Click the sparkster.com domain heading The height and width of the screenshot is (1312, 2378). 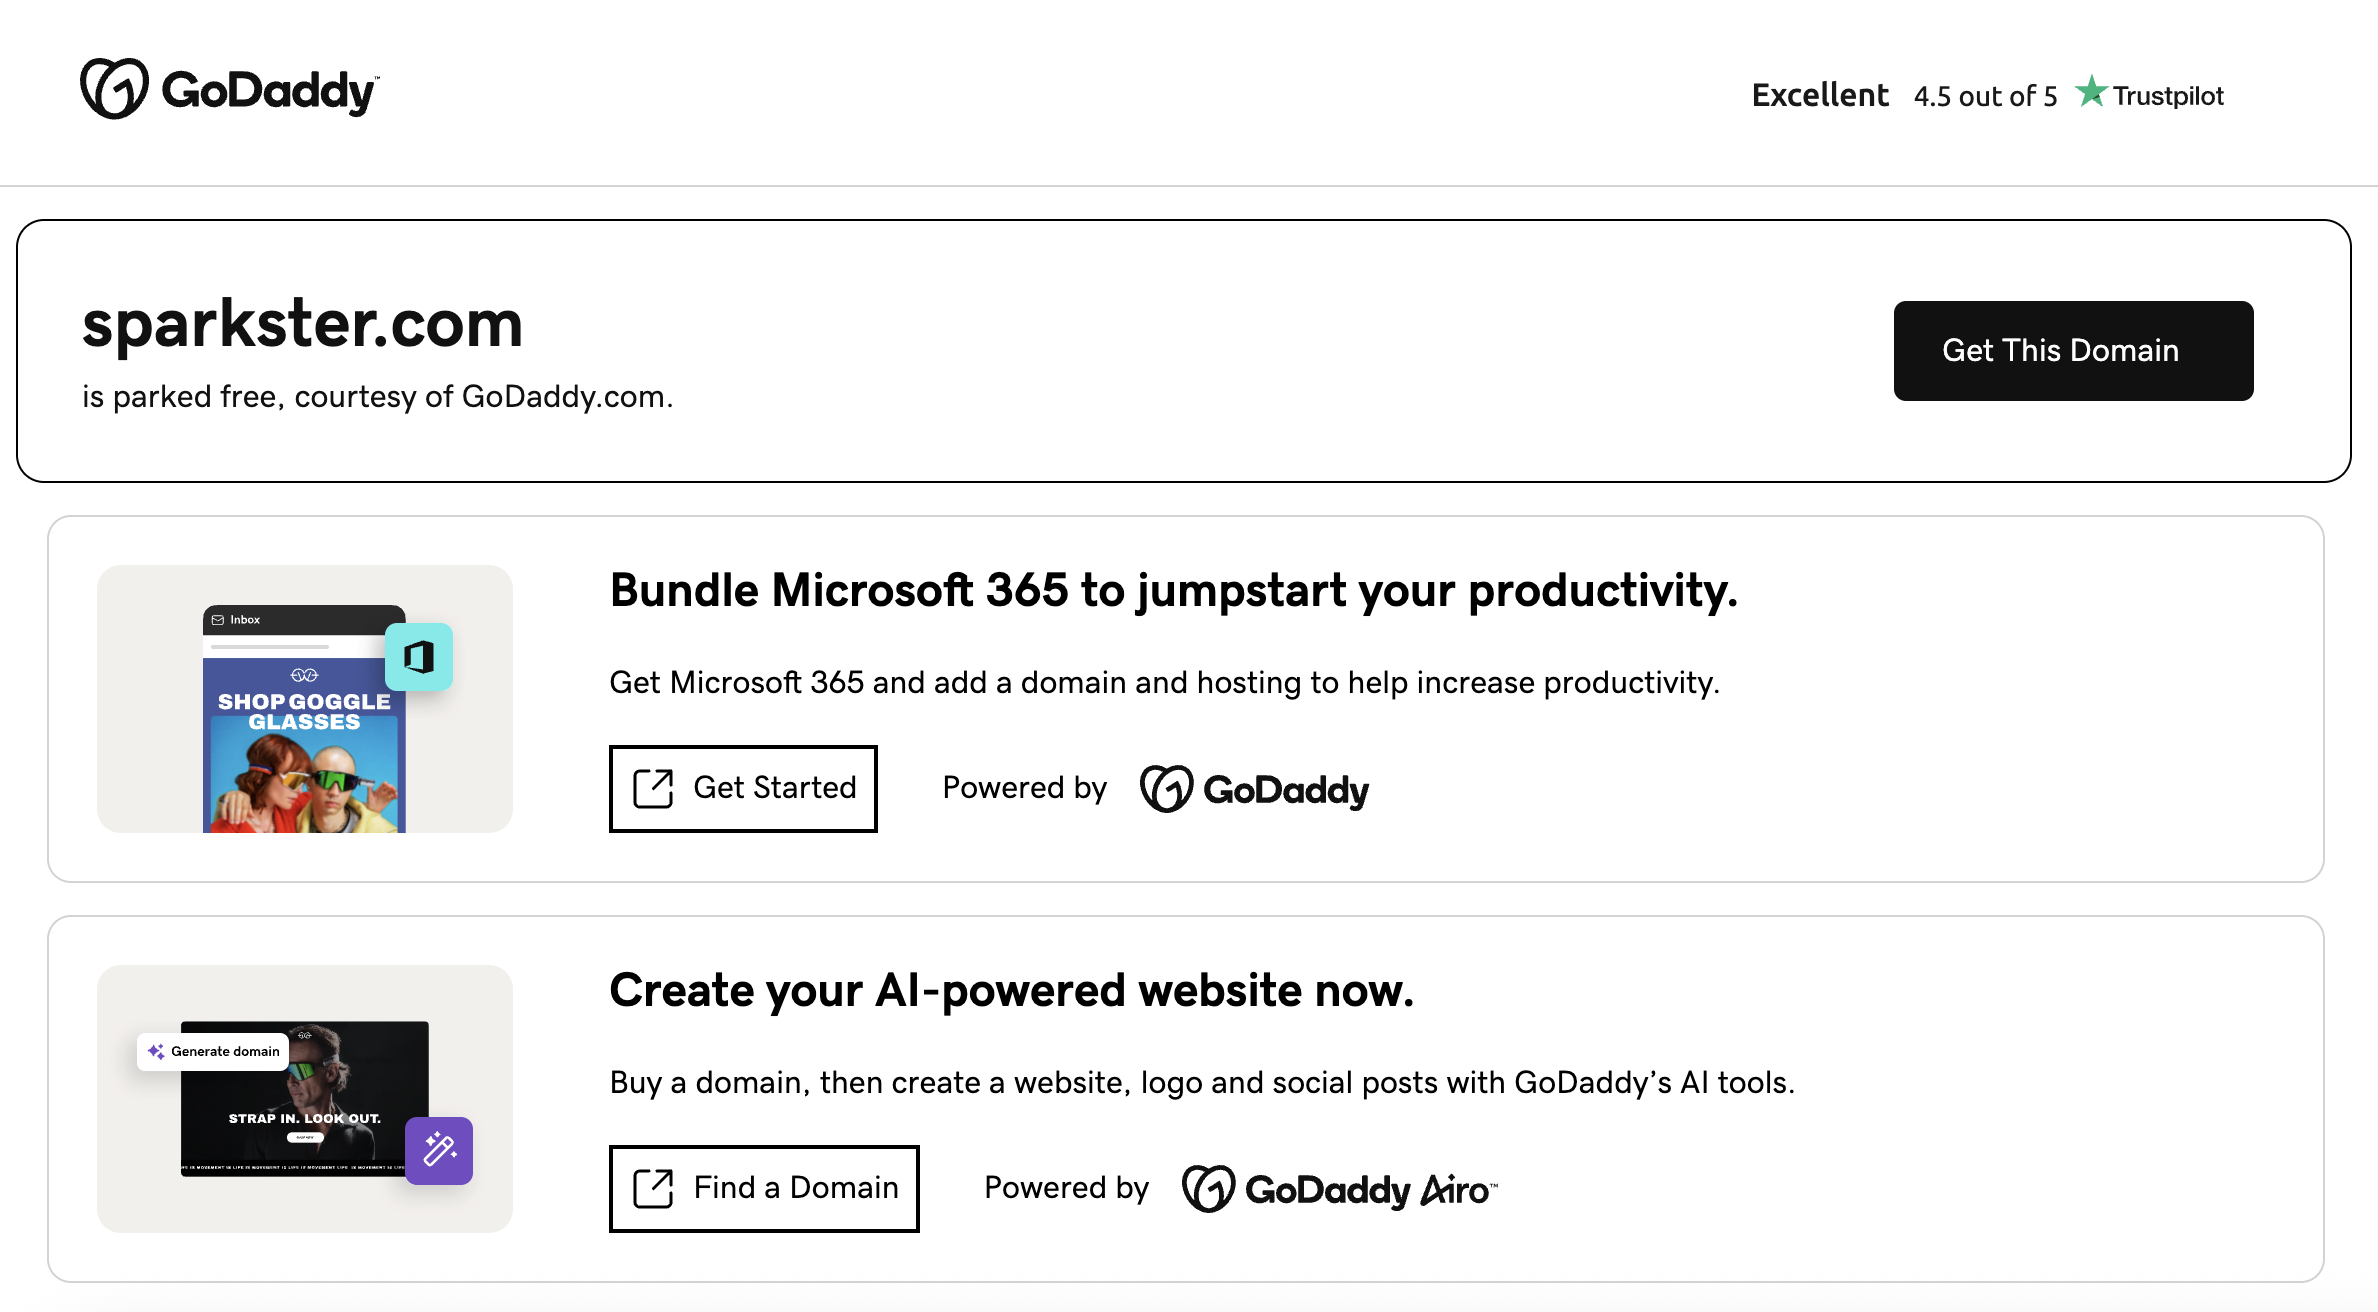pyautogui.click(x=302, y=324)
